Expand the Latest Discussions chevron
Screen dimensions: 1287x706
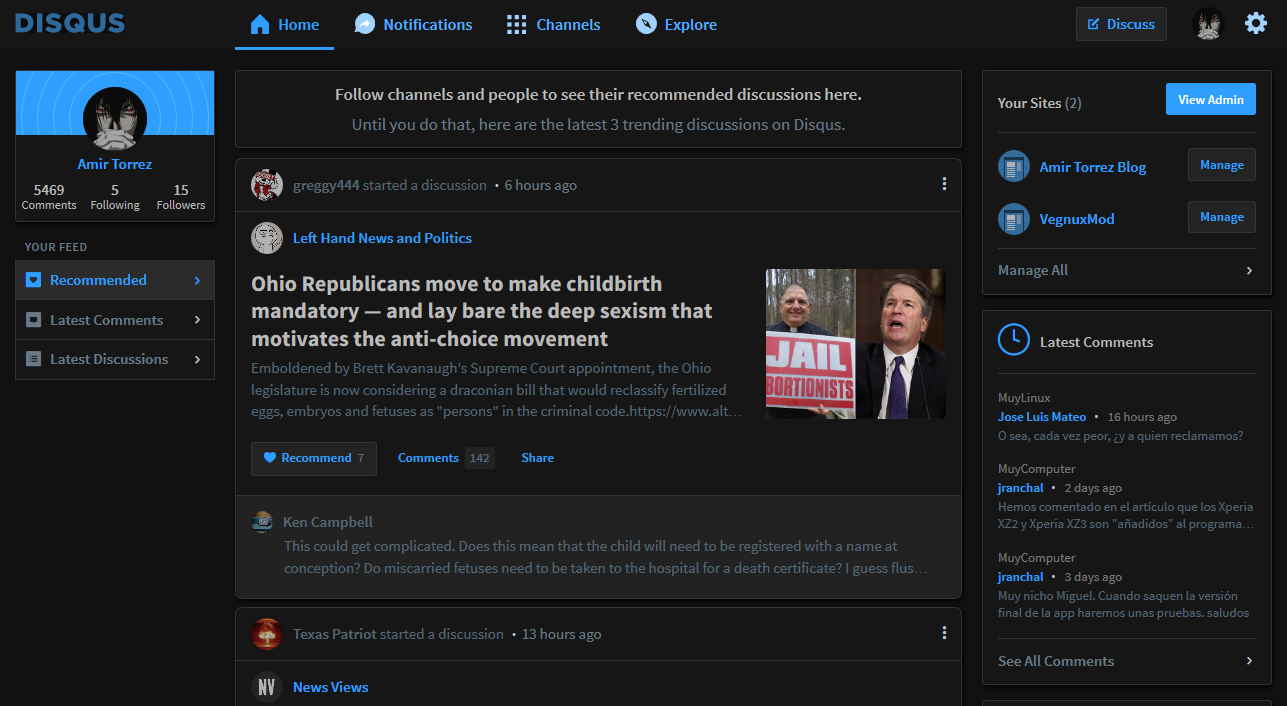click(197, 359)
